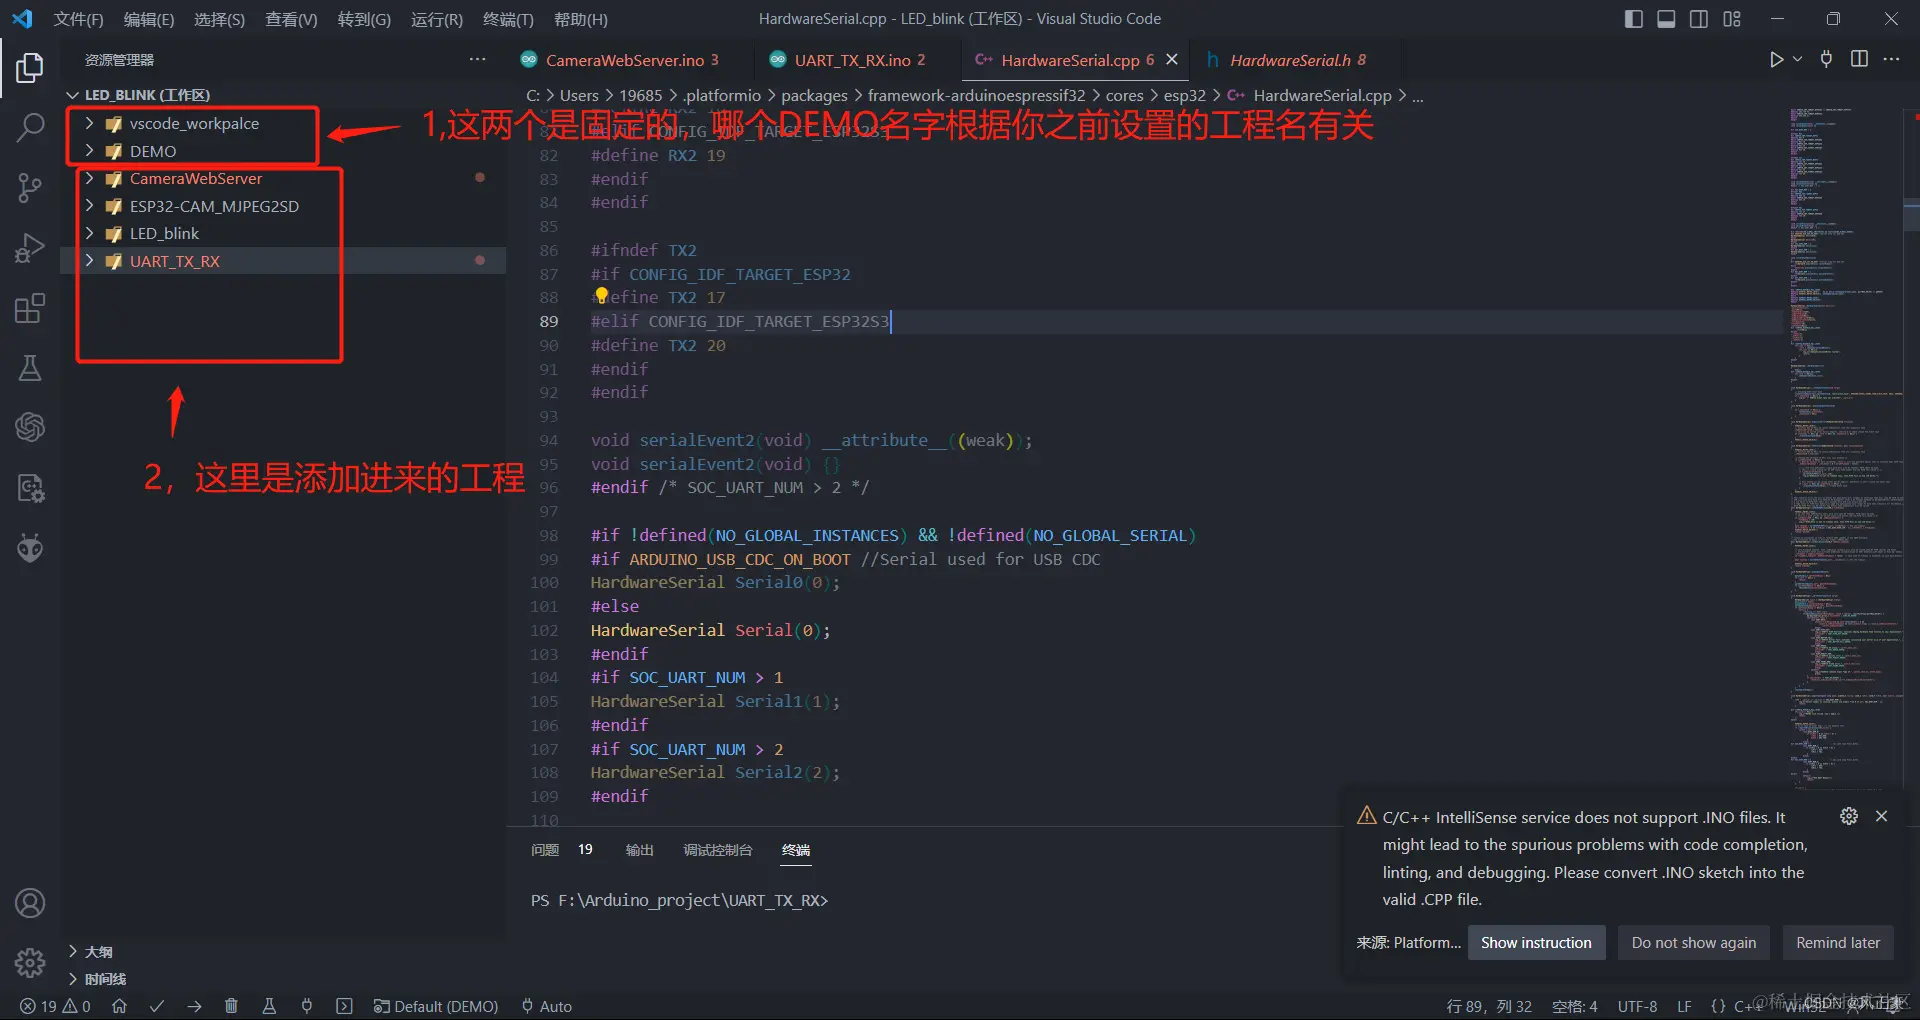The height and width of the screenshot is (1020, 1920).
Task: Click in the terminal at the PS prompt
Action: (x=679, y=900)
